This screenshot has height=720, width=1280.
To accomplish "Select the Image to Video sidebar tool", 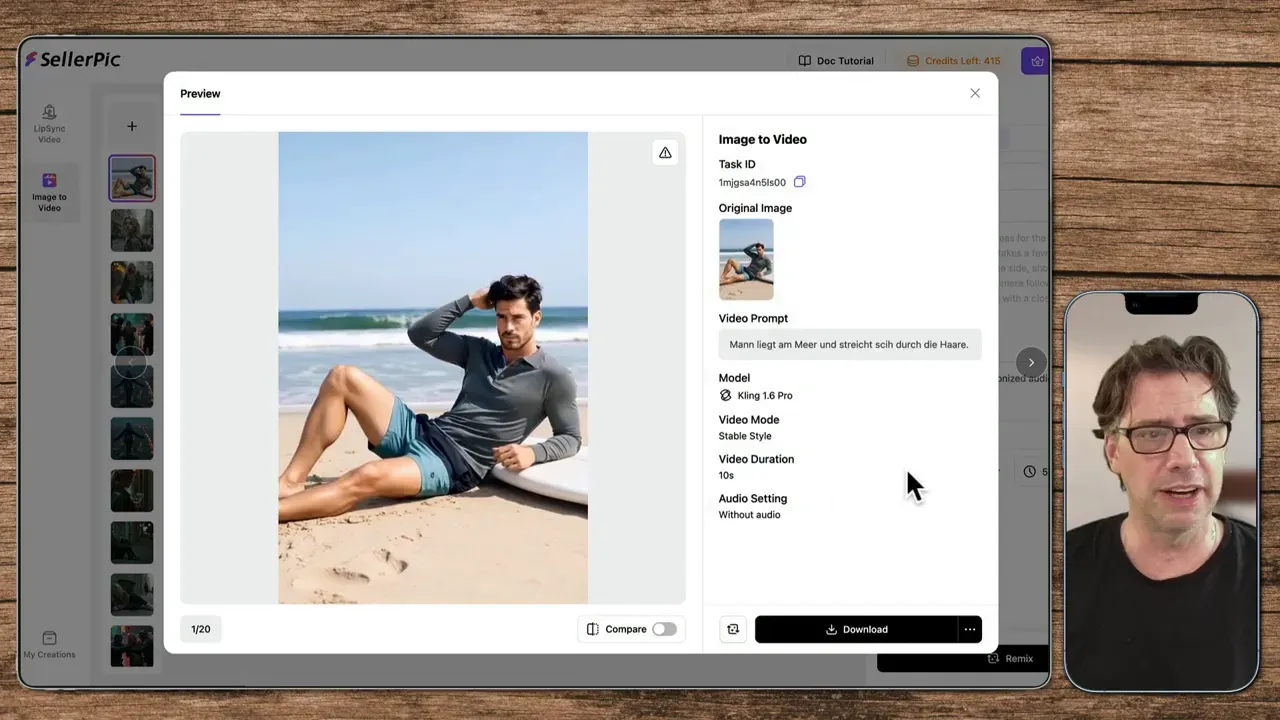I will (49, 191).
